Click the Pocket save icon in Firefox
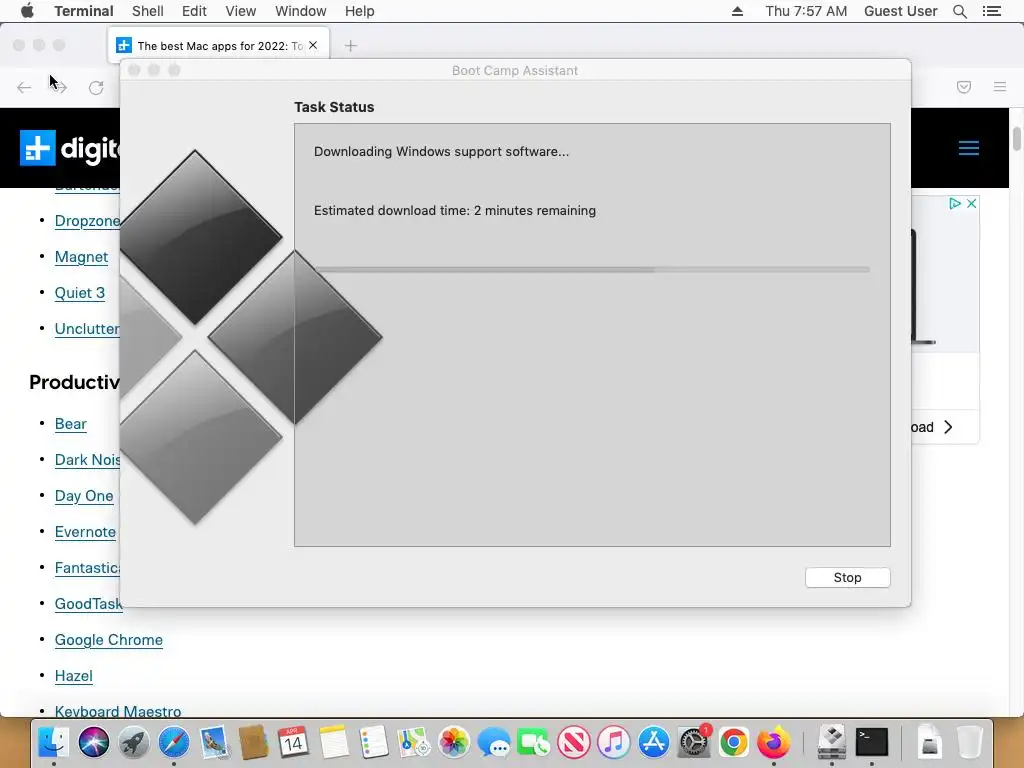The width and height of the screenshot is (1024, 768). click(963, 87)
